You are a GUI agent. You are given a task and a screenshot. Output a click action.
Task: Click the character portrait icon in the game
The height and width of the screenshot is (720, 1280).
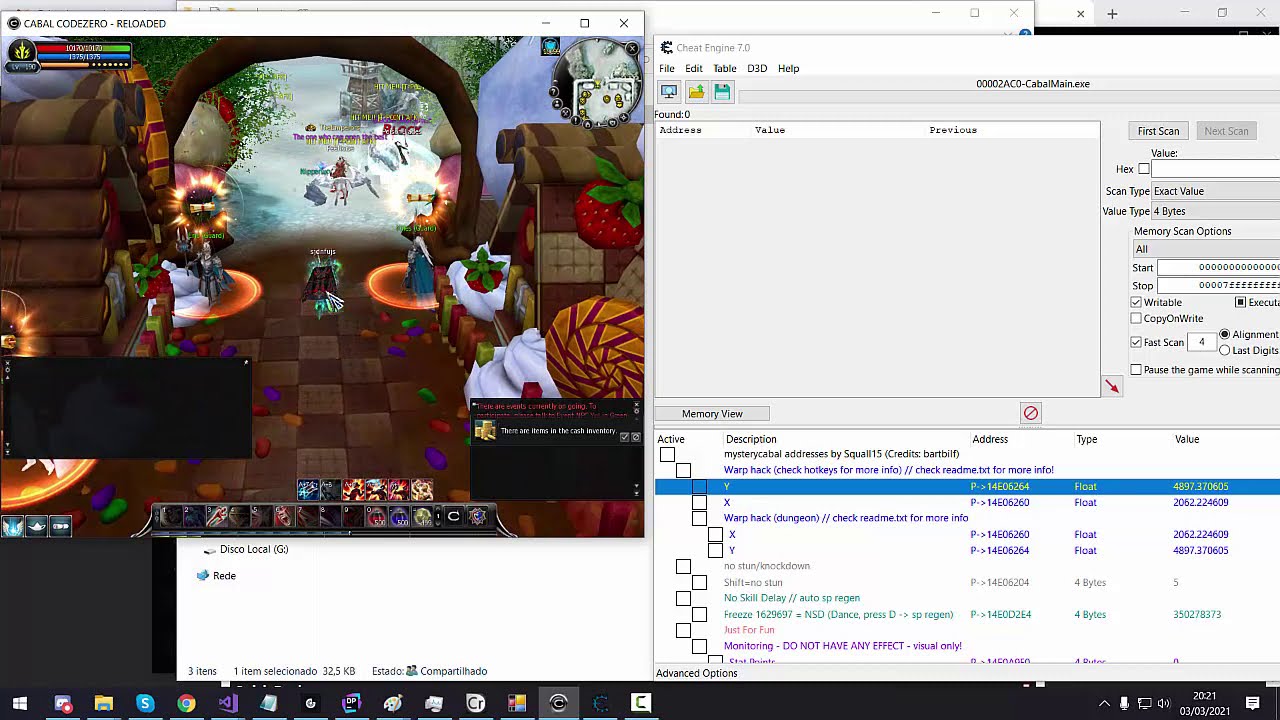[x=20, y=51]
